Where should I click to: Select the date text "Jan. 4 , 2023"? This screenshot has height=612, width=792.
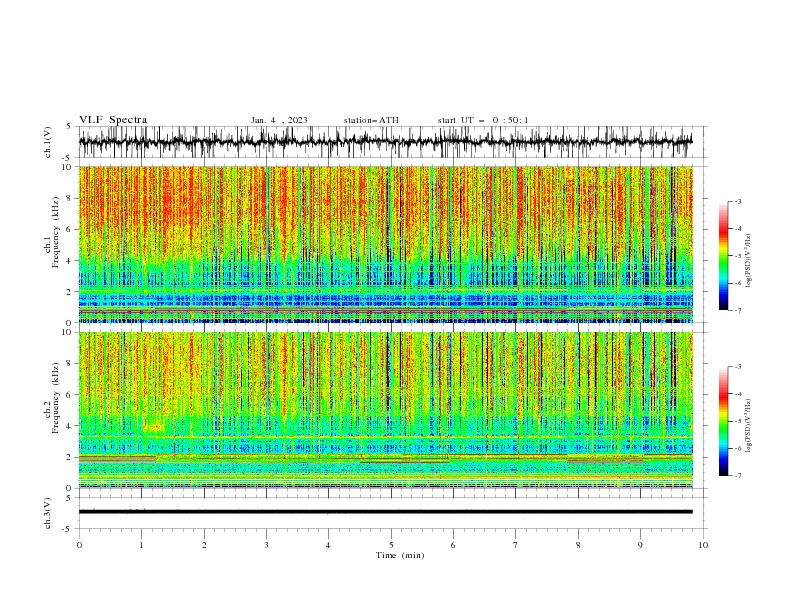279,120
